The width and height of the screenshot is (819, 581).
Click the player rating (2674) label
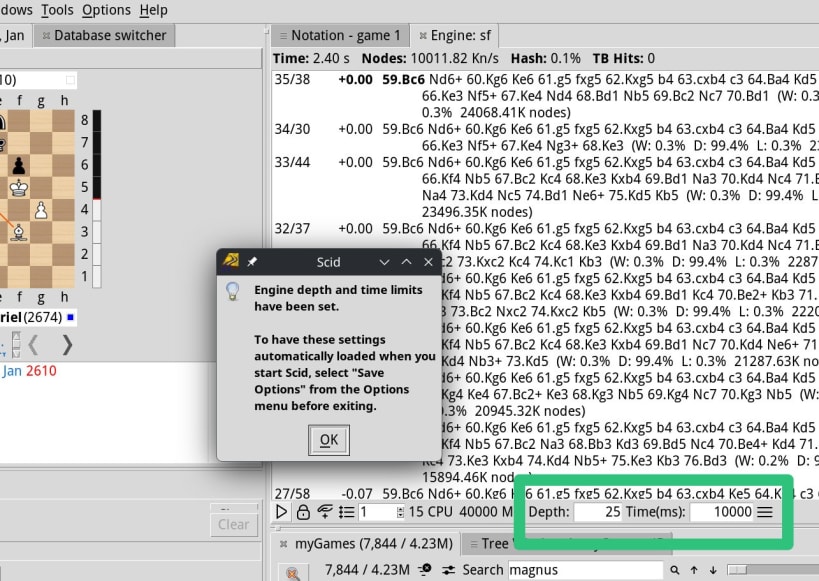(43, 317)
